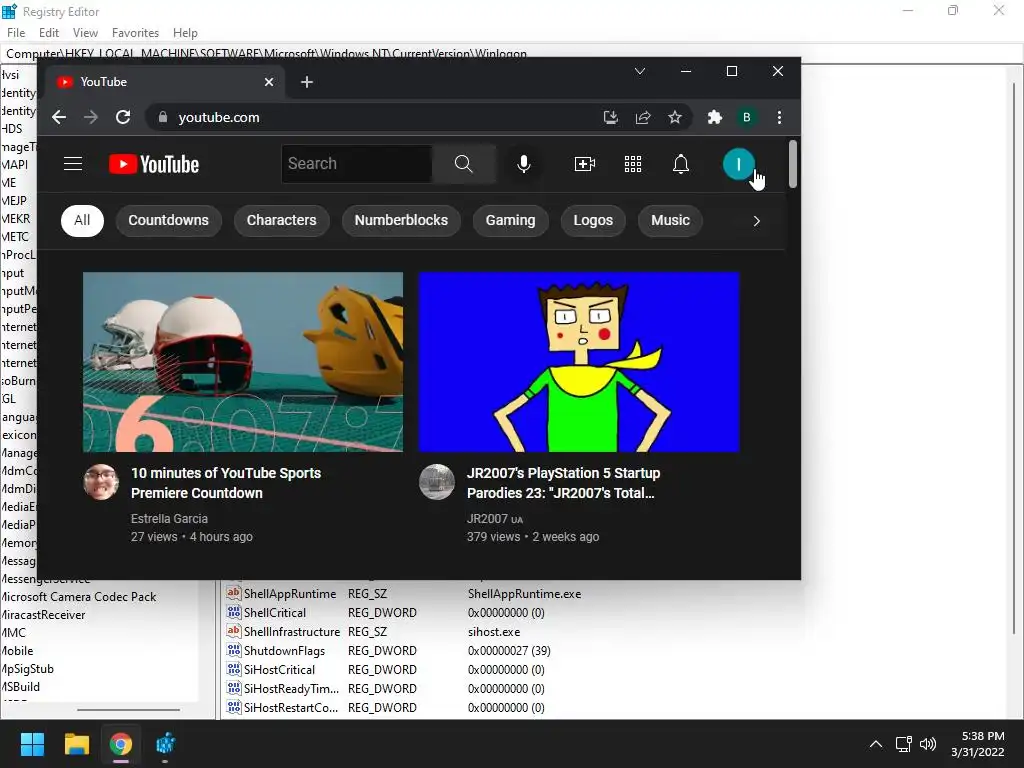Select the Logos chip

[593, 220]
